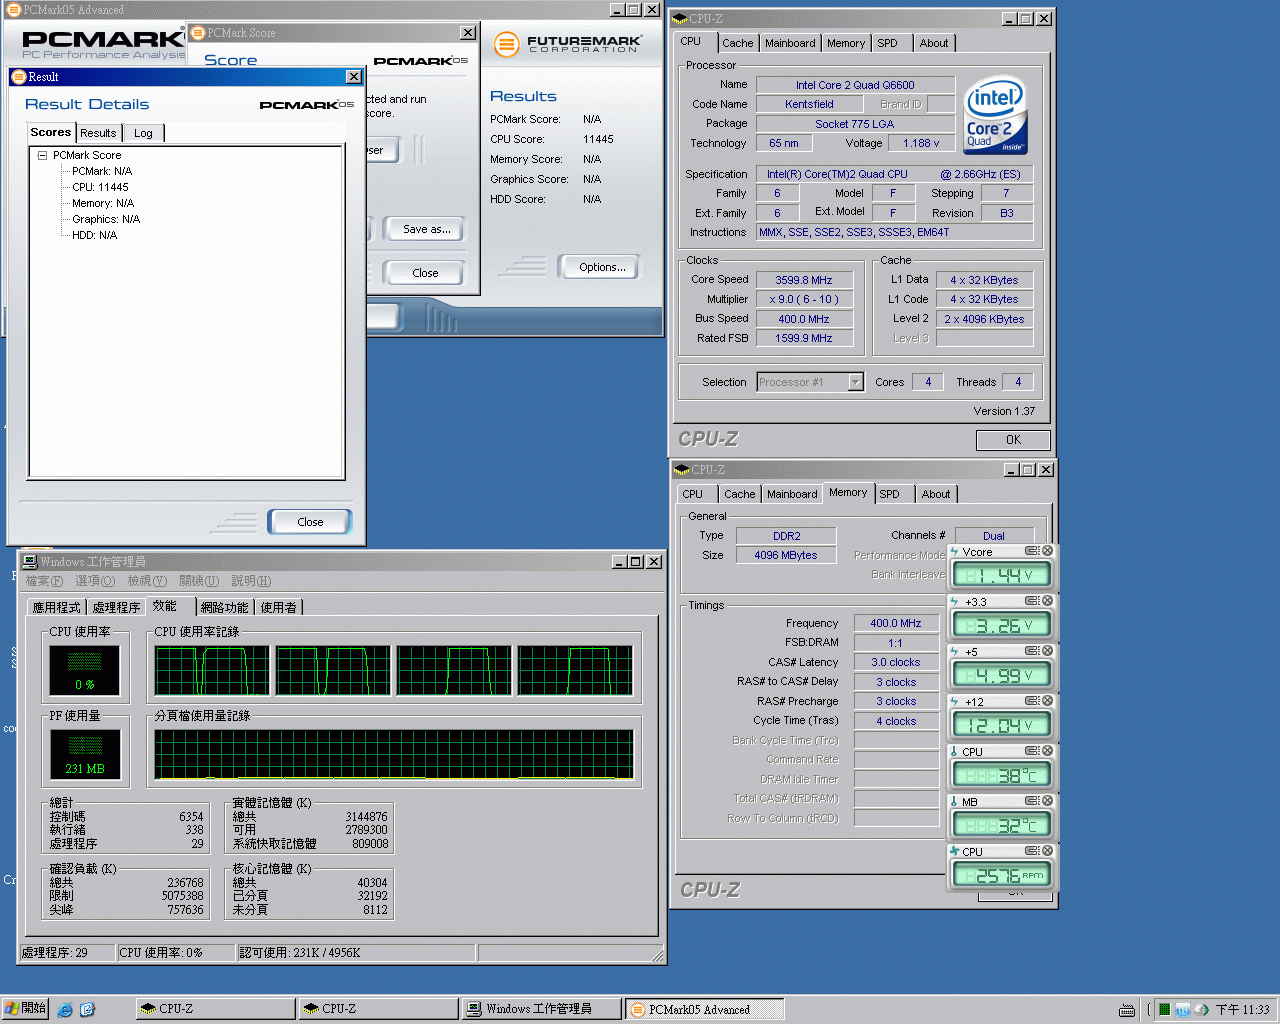This screenshot has height=1024, width=1280.
Task: Close the +5 voltage monitor widget
Action: pyautogui.click(x=1047, y=651)
